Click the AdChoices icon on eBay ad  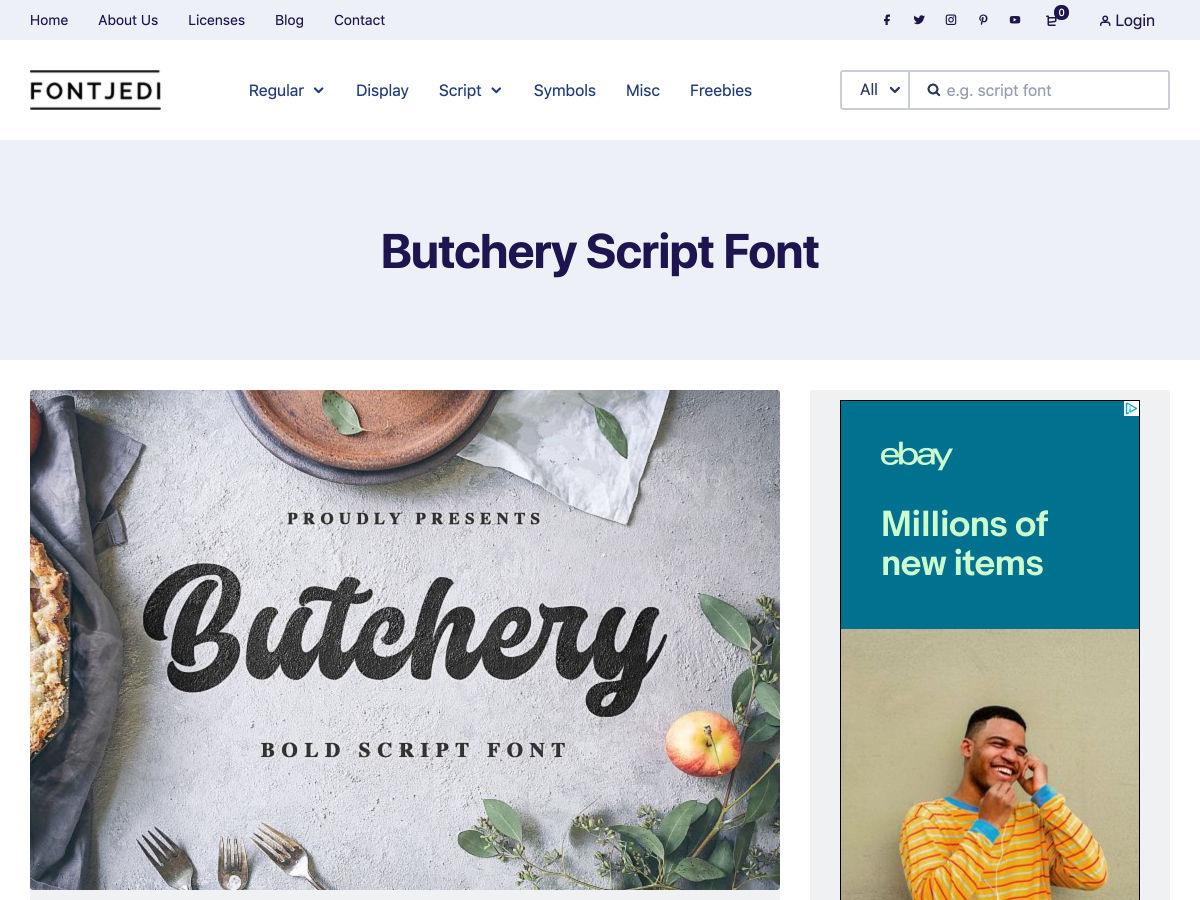pos(1131,409)
